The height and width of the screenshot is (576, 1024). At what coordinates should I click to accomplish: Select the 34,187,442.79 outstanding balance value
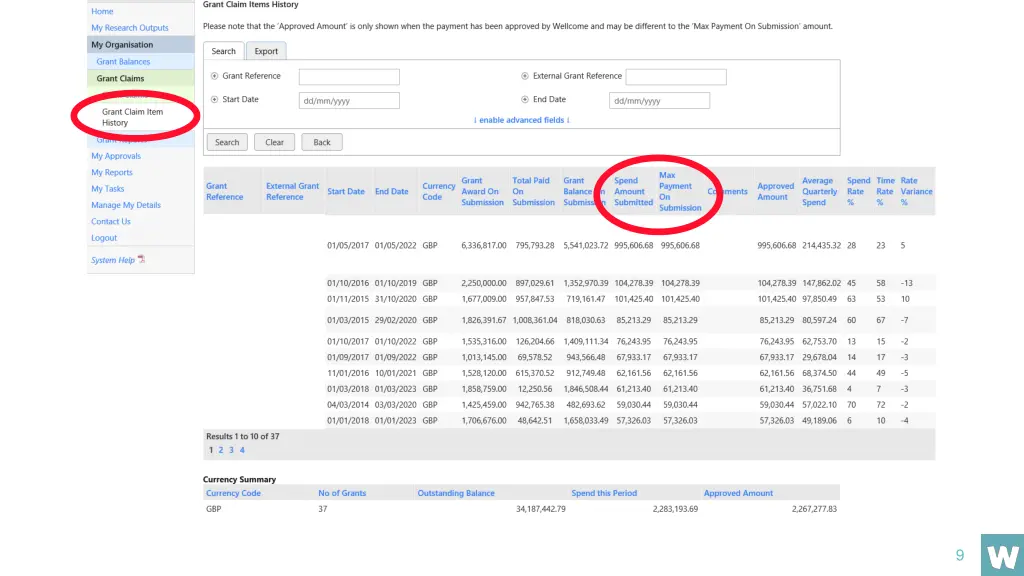point(541,509)
